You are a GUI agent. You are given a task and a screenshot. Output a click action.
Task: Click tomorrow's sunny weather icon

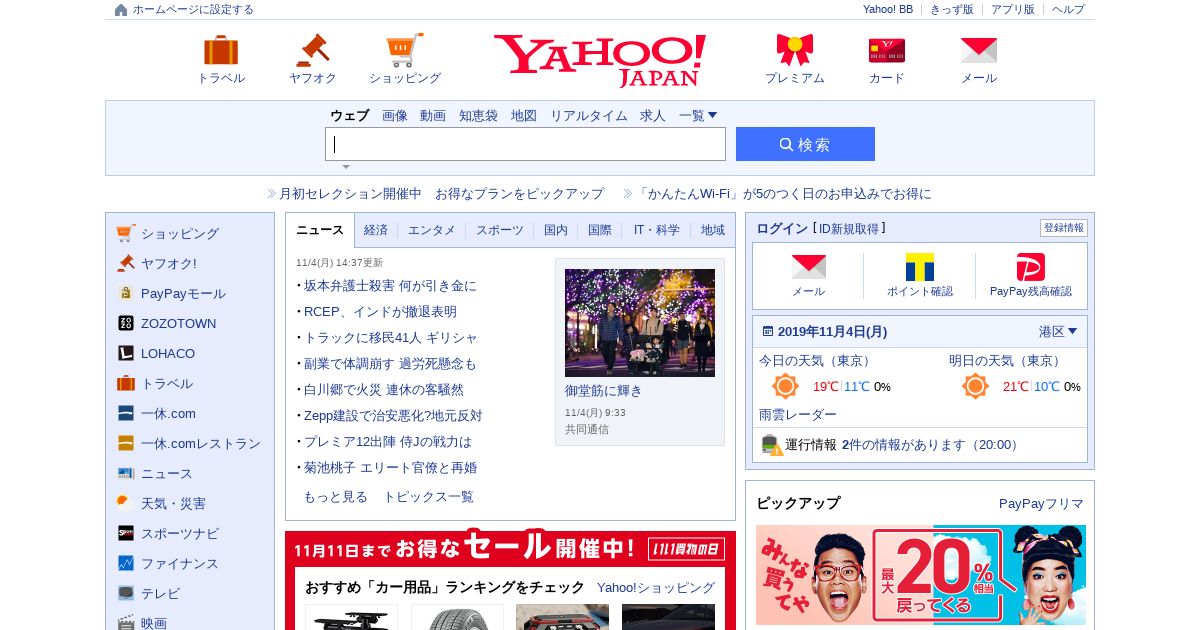[x=975, y=386]
